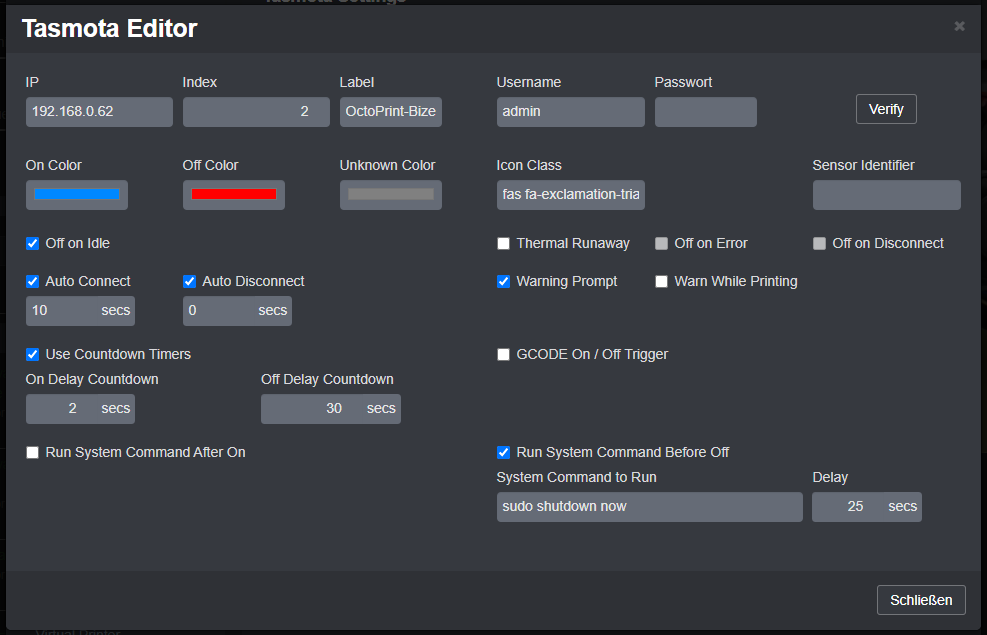
Task: Open the Unknown Color picker
Action: click(390, 194)
